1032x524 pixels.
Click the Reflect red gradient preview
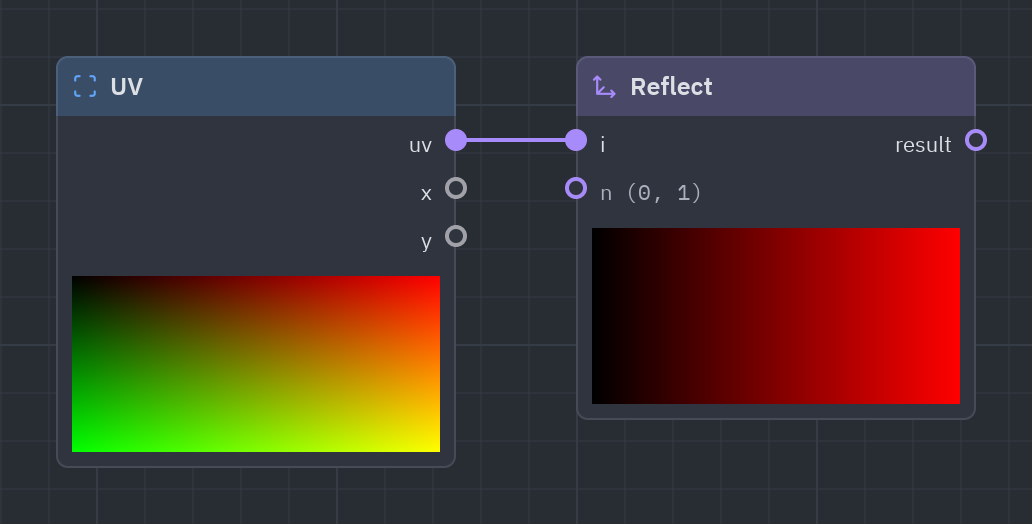(x=776, y=316)
